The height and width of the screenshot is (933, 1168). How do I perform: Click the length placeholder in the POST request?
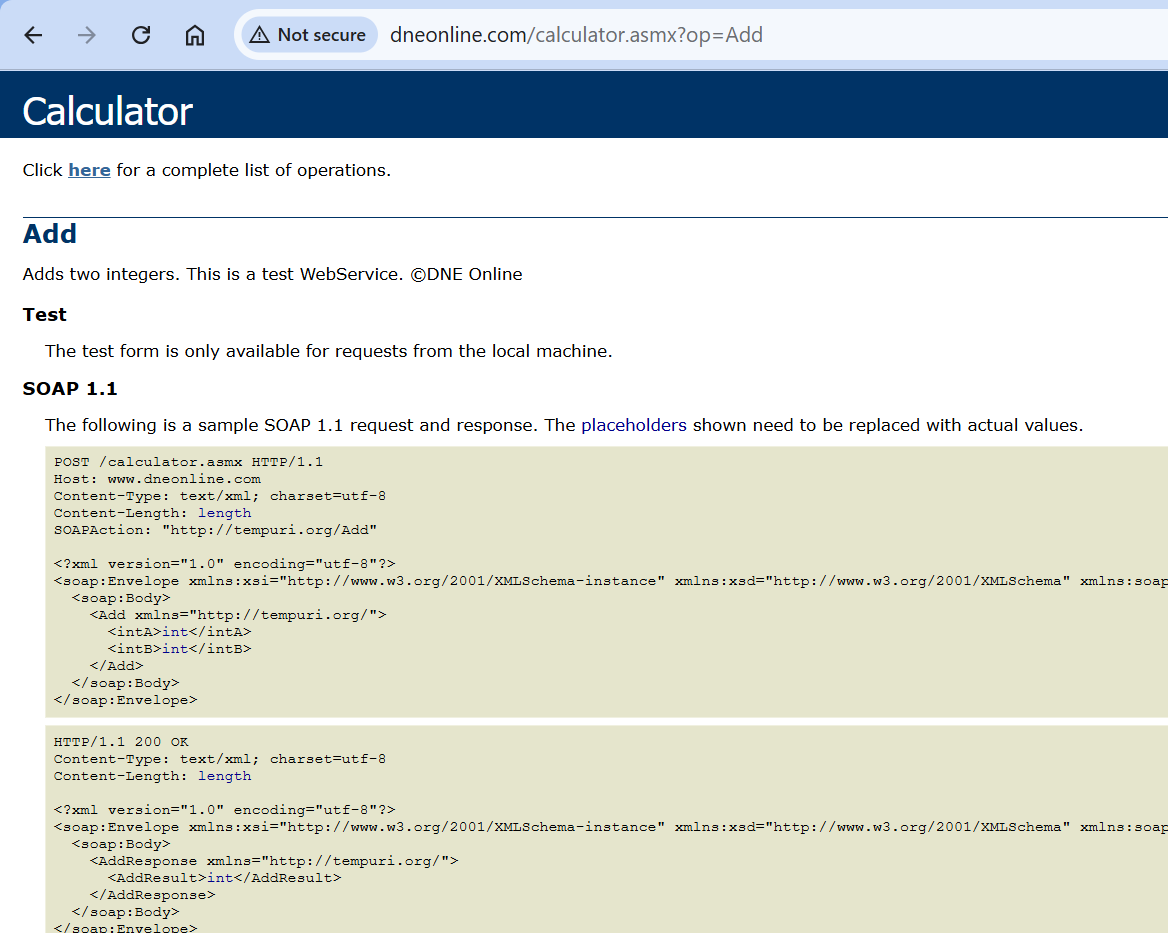(224, 513)
